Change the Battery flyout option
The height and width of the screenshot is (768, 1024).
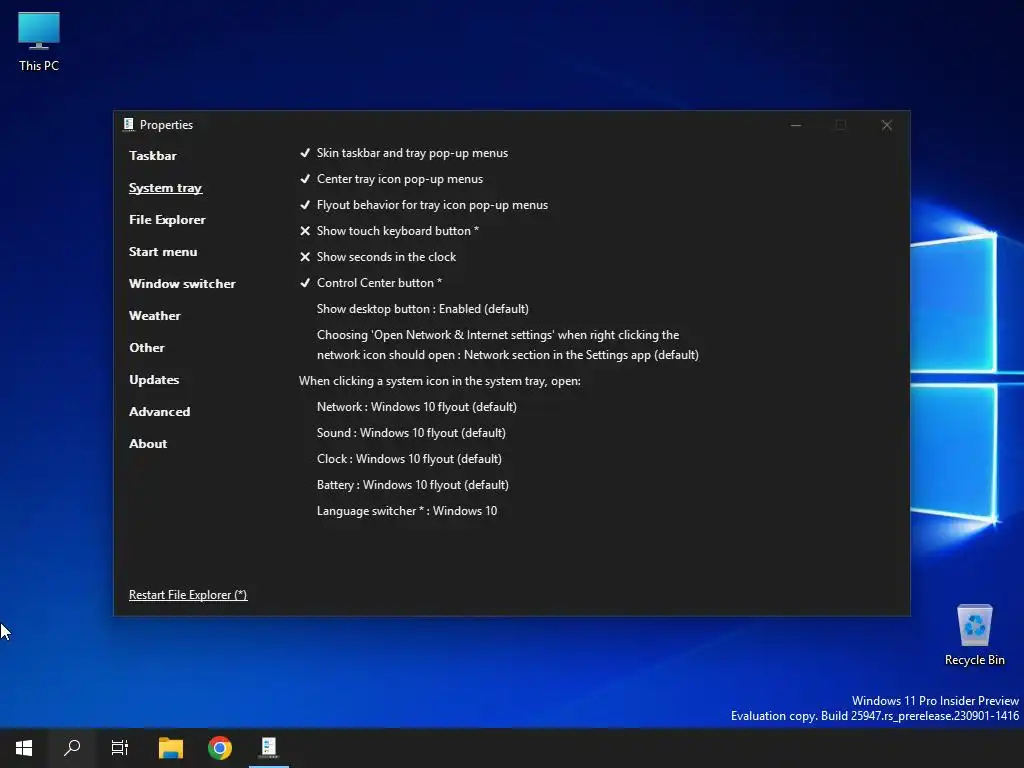pos(413,485)
